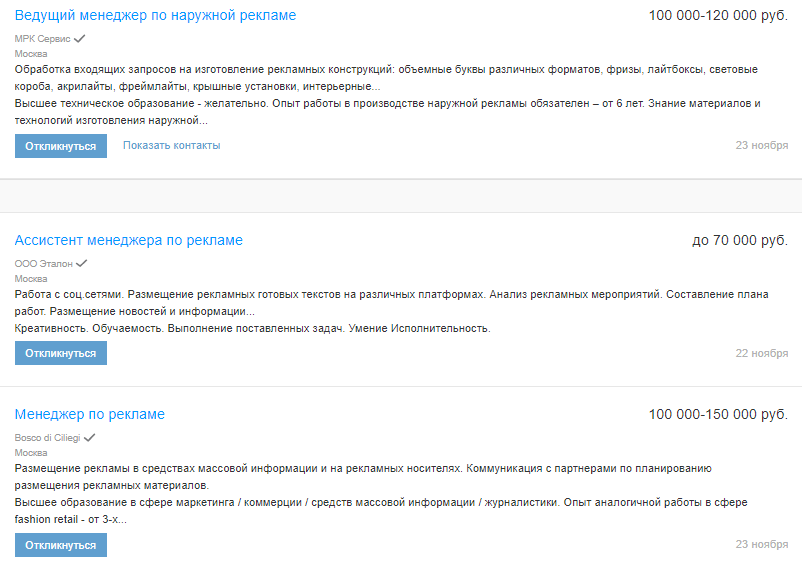The image size is (802, 567).
Task: Click verified checkmark next to МРК Сервис
Action: coord(80,38)
